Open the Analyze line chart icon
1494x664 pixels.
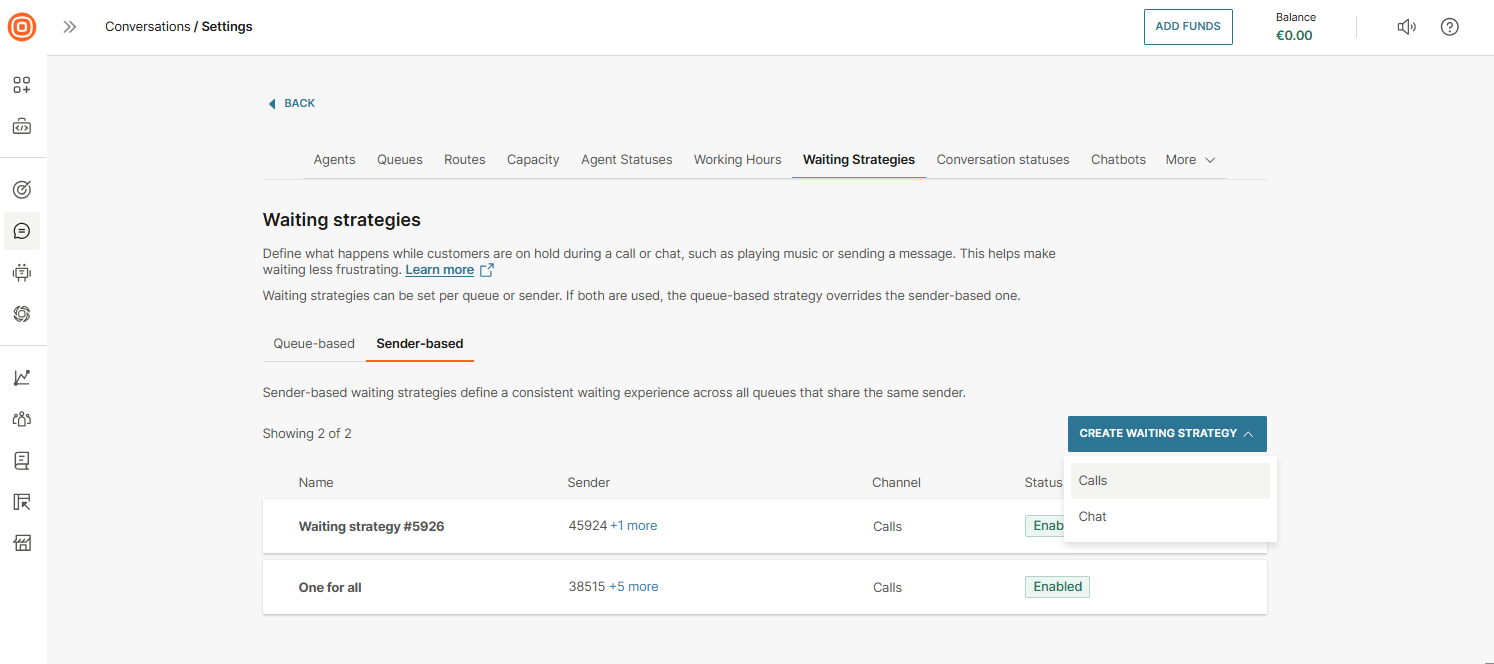[22, 377]
